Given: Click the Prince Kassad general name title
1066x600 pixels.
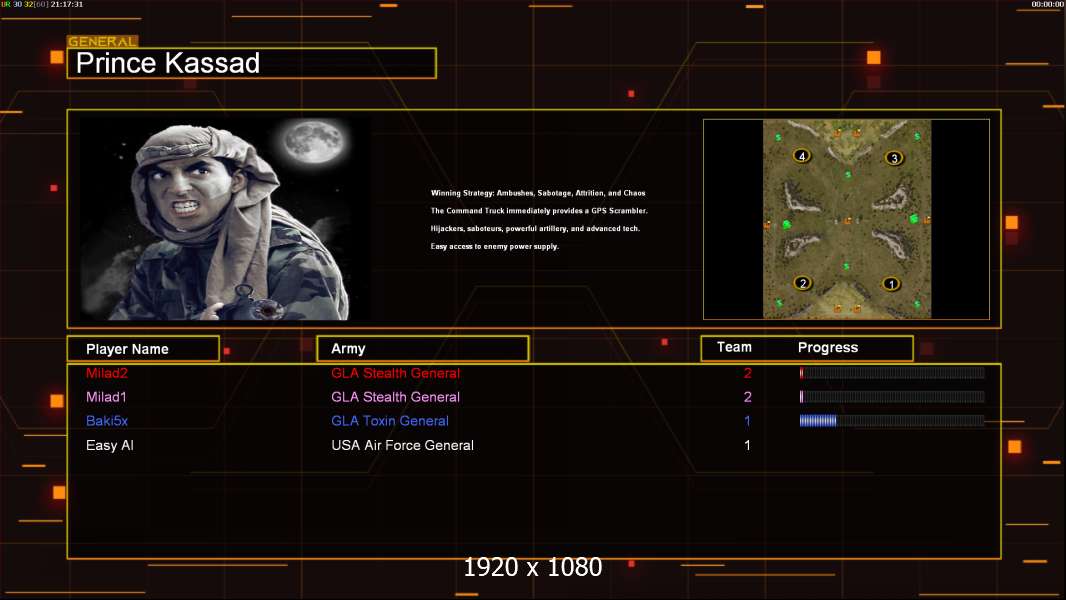Looking at the screenshot, I should (x=168, y=63).
